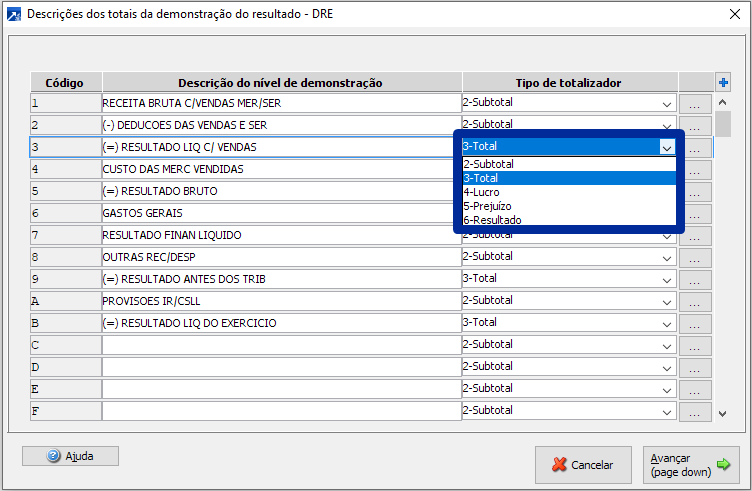
Task: Click the blue plus add-row icon
Action: pos(723,82)
